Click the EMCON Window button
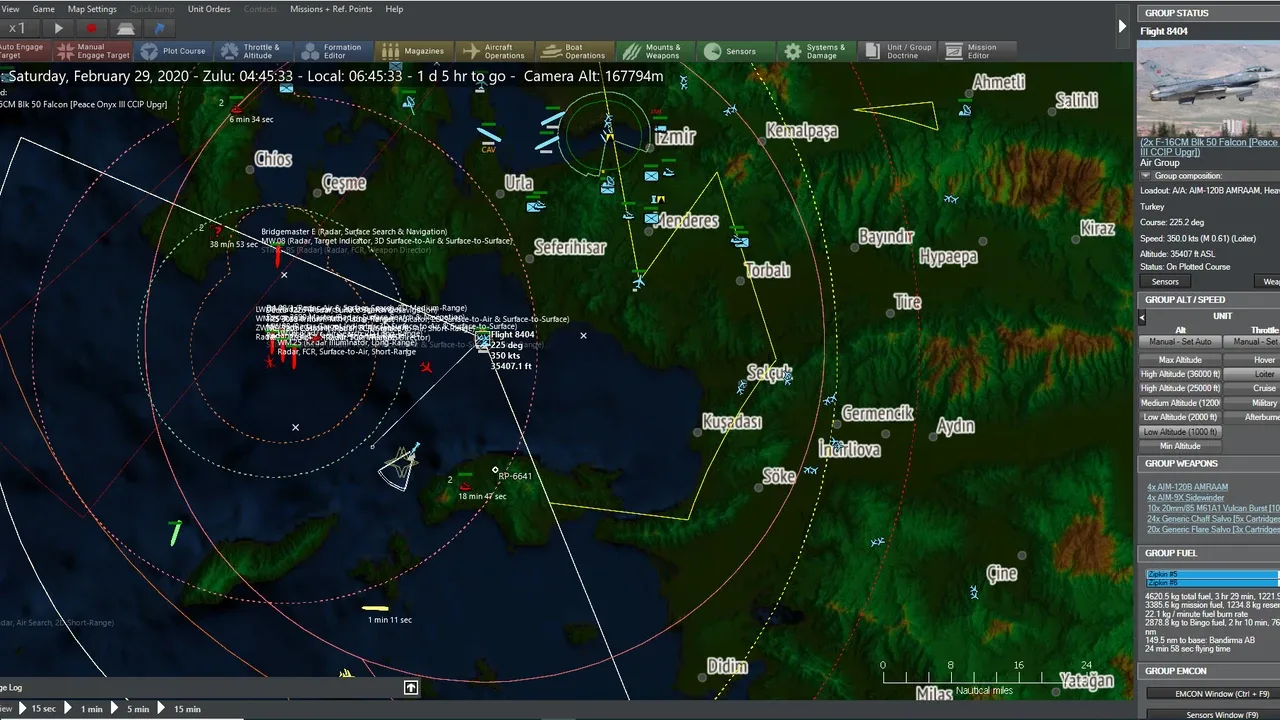Viewport: 1280px width, 720px height. pos(1212,693)
